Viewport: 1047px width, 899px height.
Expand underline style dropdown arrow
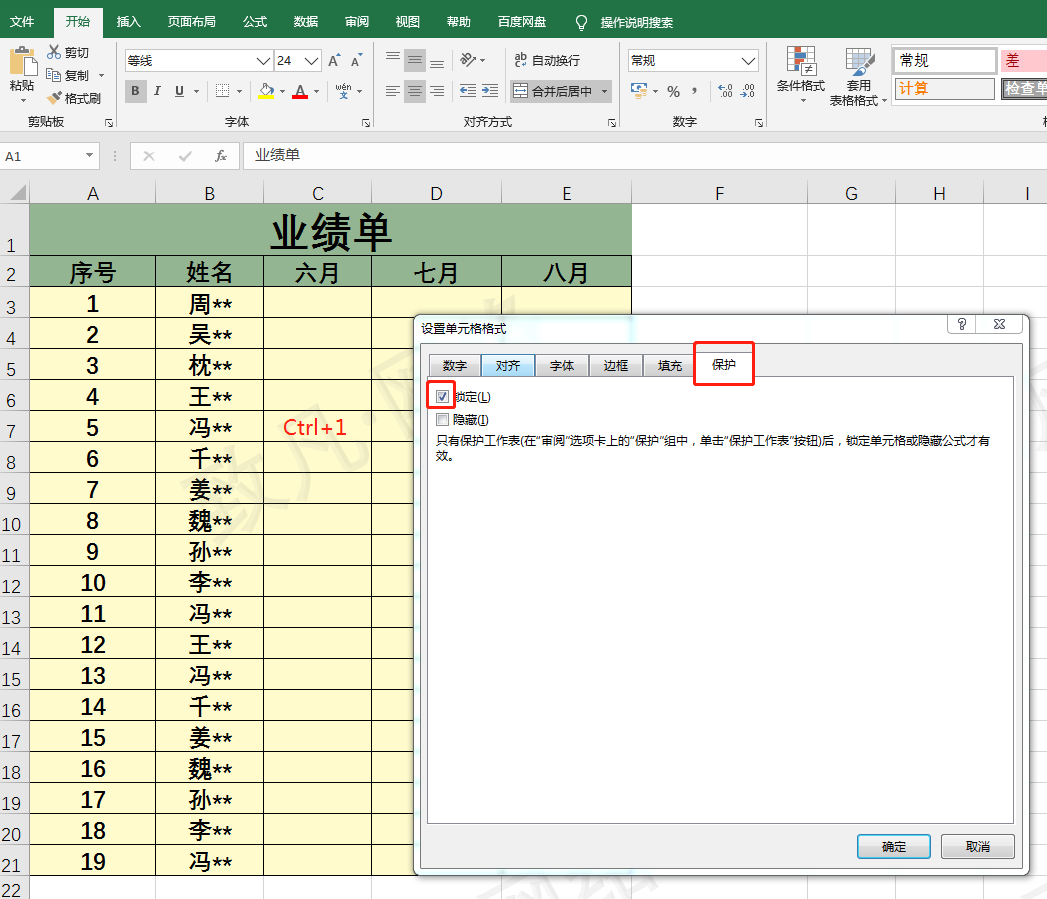[196, 91]
